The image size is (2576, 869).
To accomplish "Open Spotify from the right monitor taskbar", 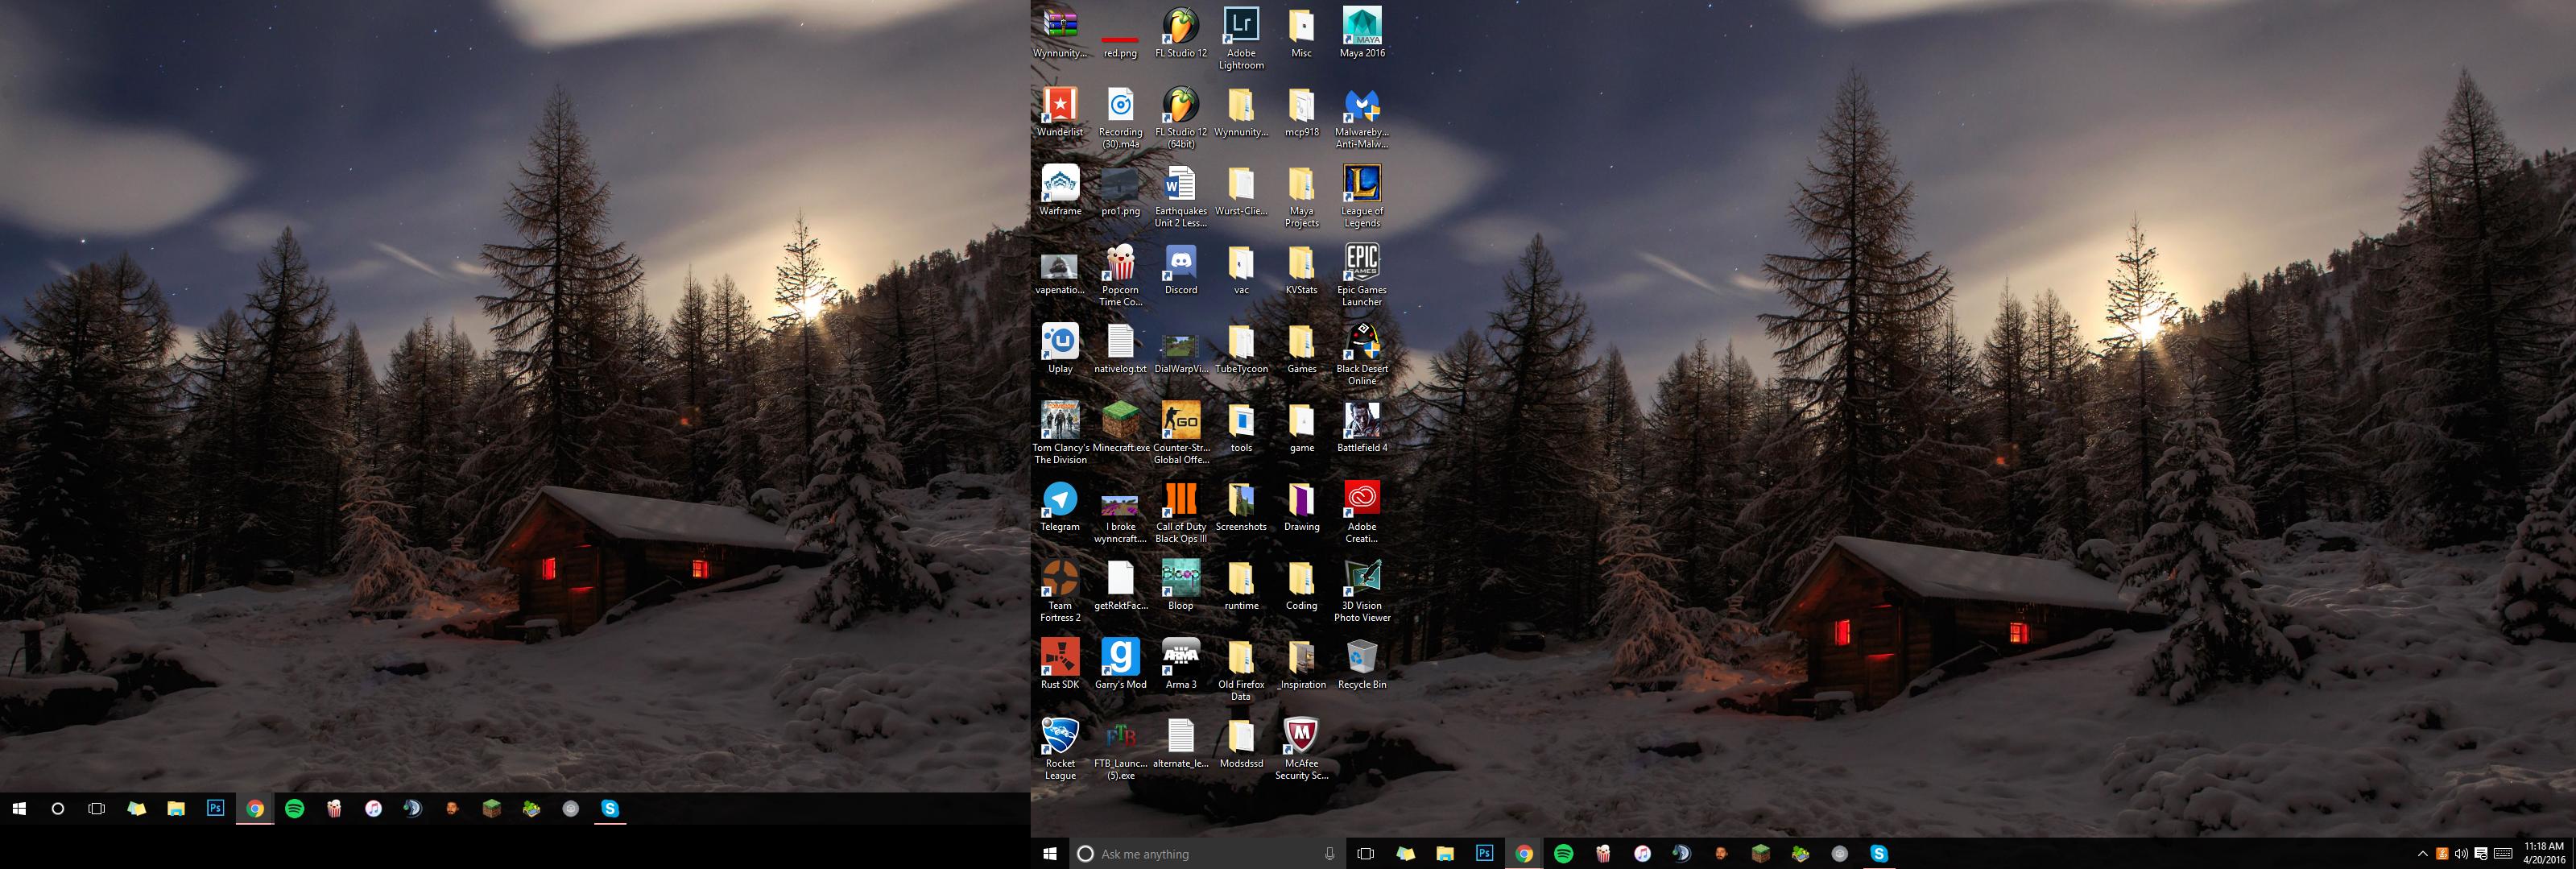I will [1563, 853].
